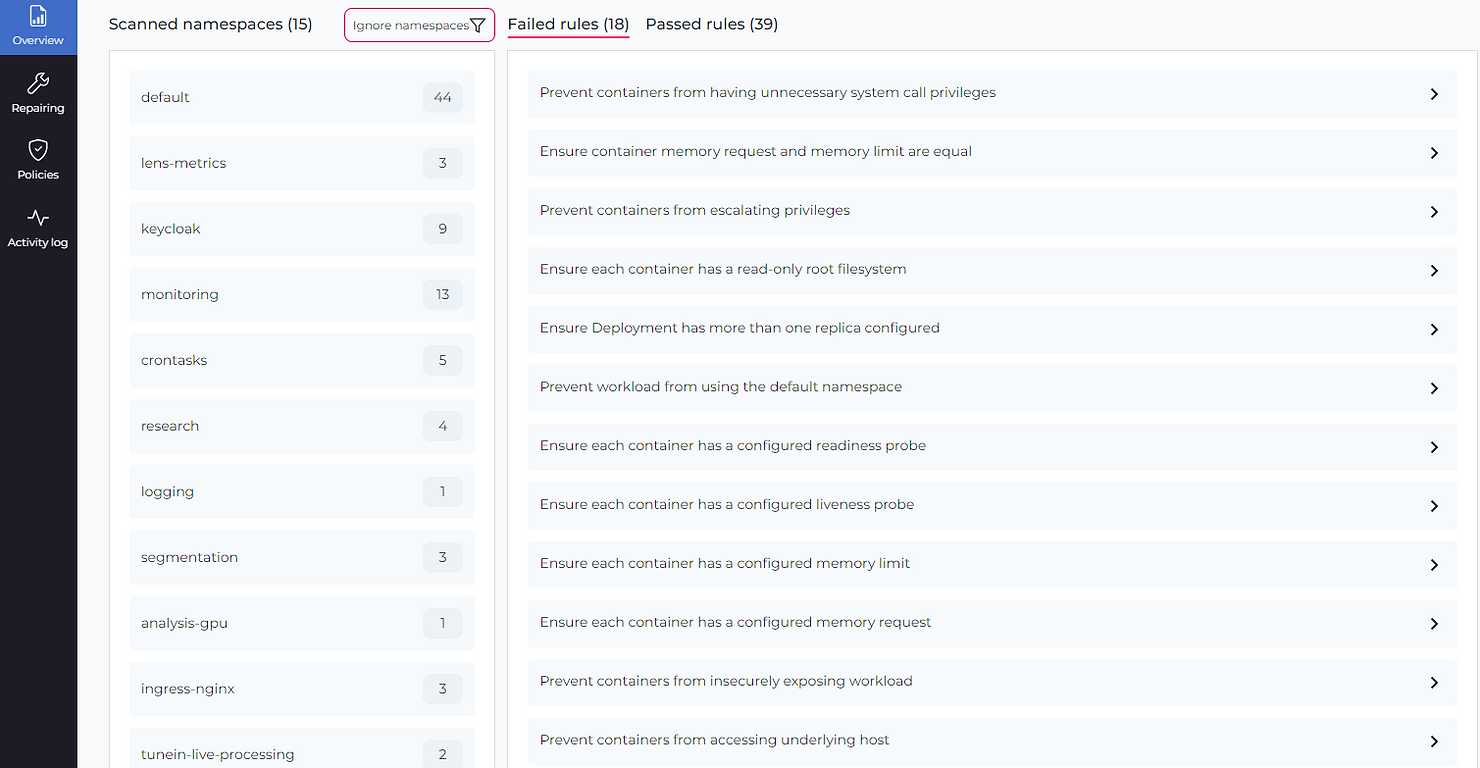
Task: Click the 4 count badge for research
Action: 443,426
